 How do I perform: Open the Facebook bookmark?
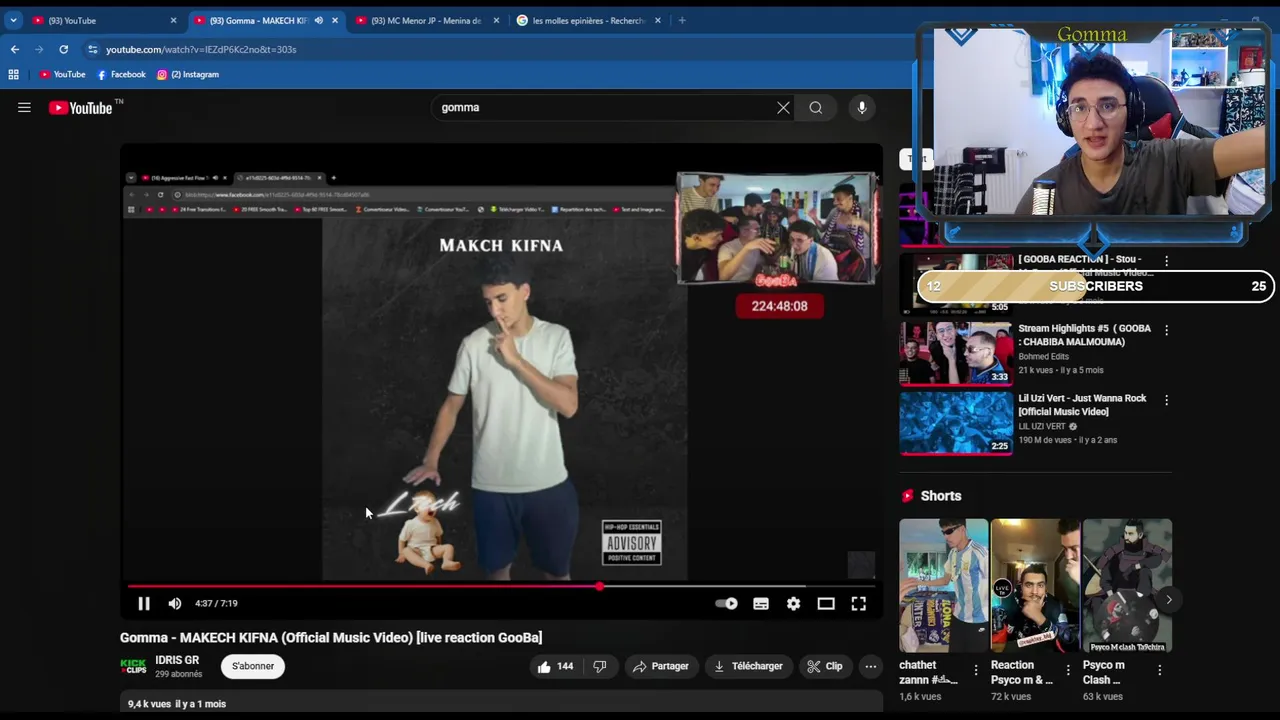click(x=121, y=74)
